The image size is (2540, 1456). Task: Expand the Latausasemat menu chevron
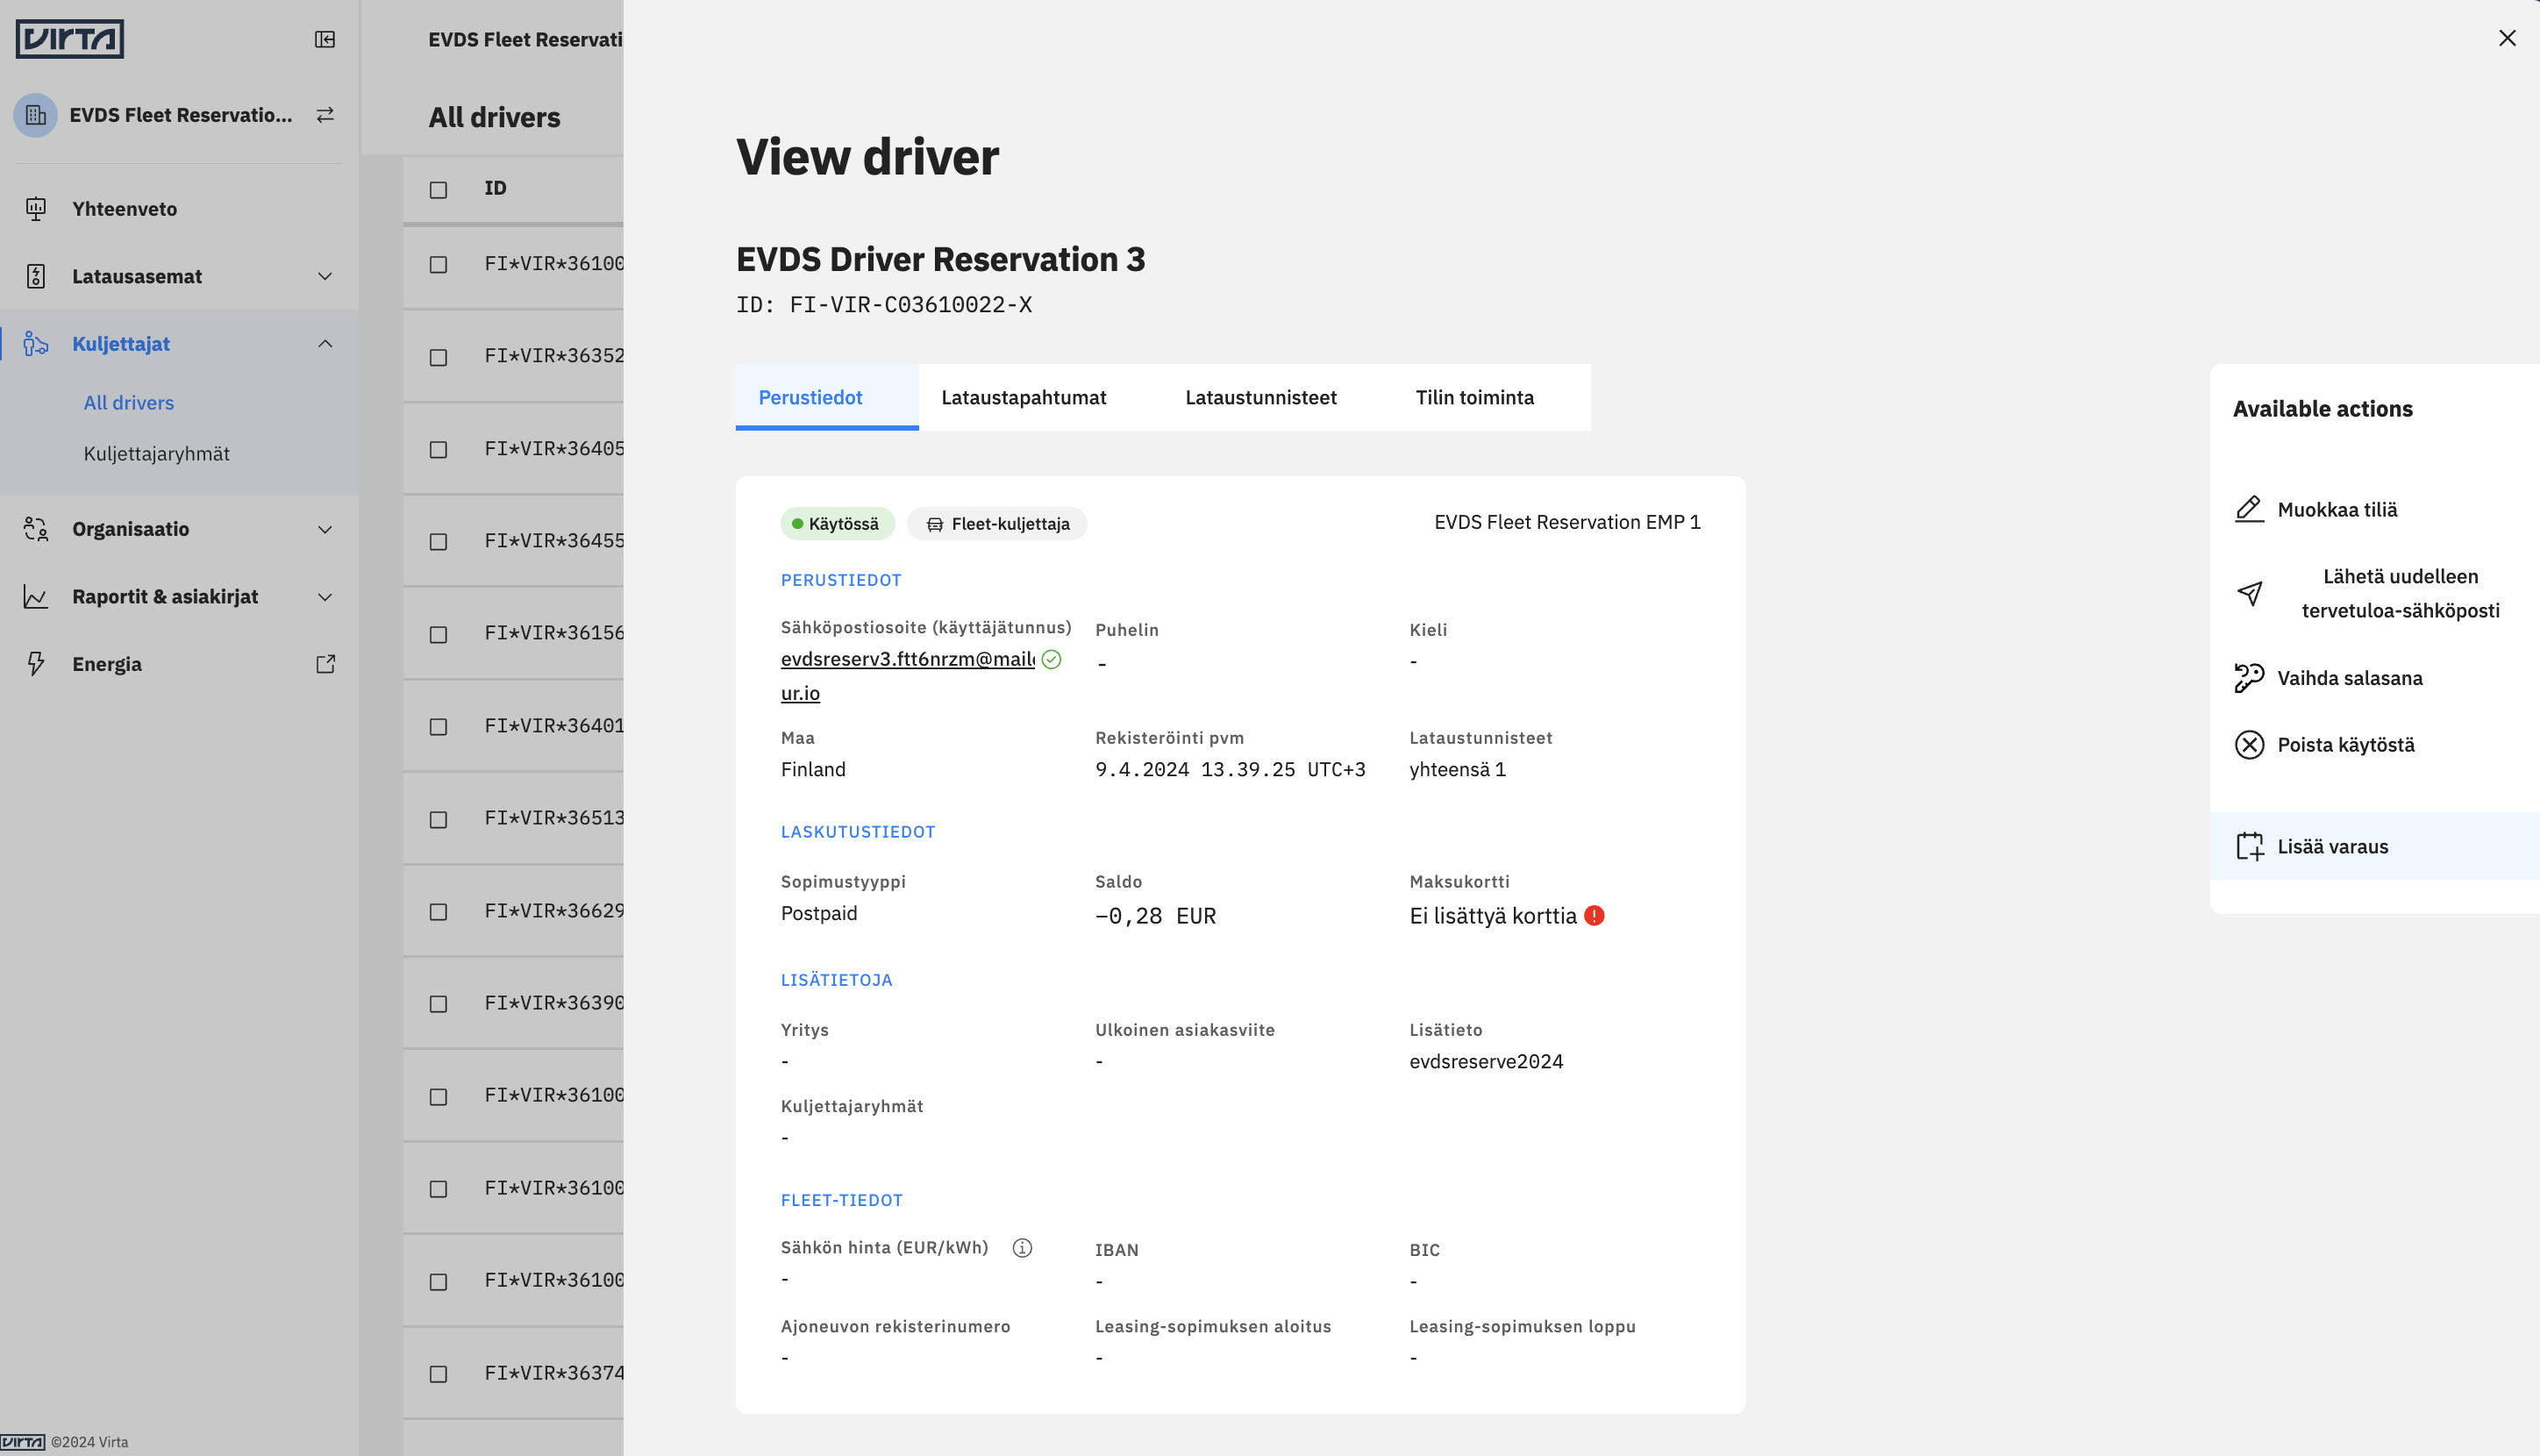click(325, 276)
